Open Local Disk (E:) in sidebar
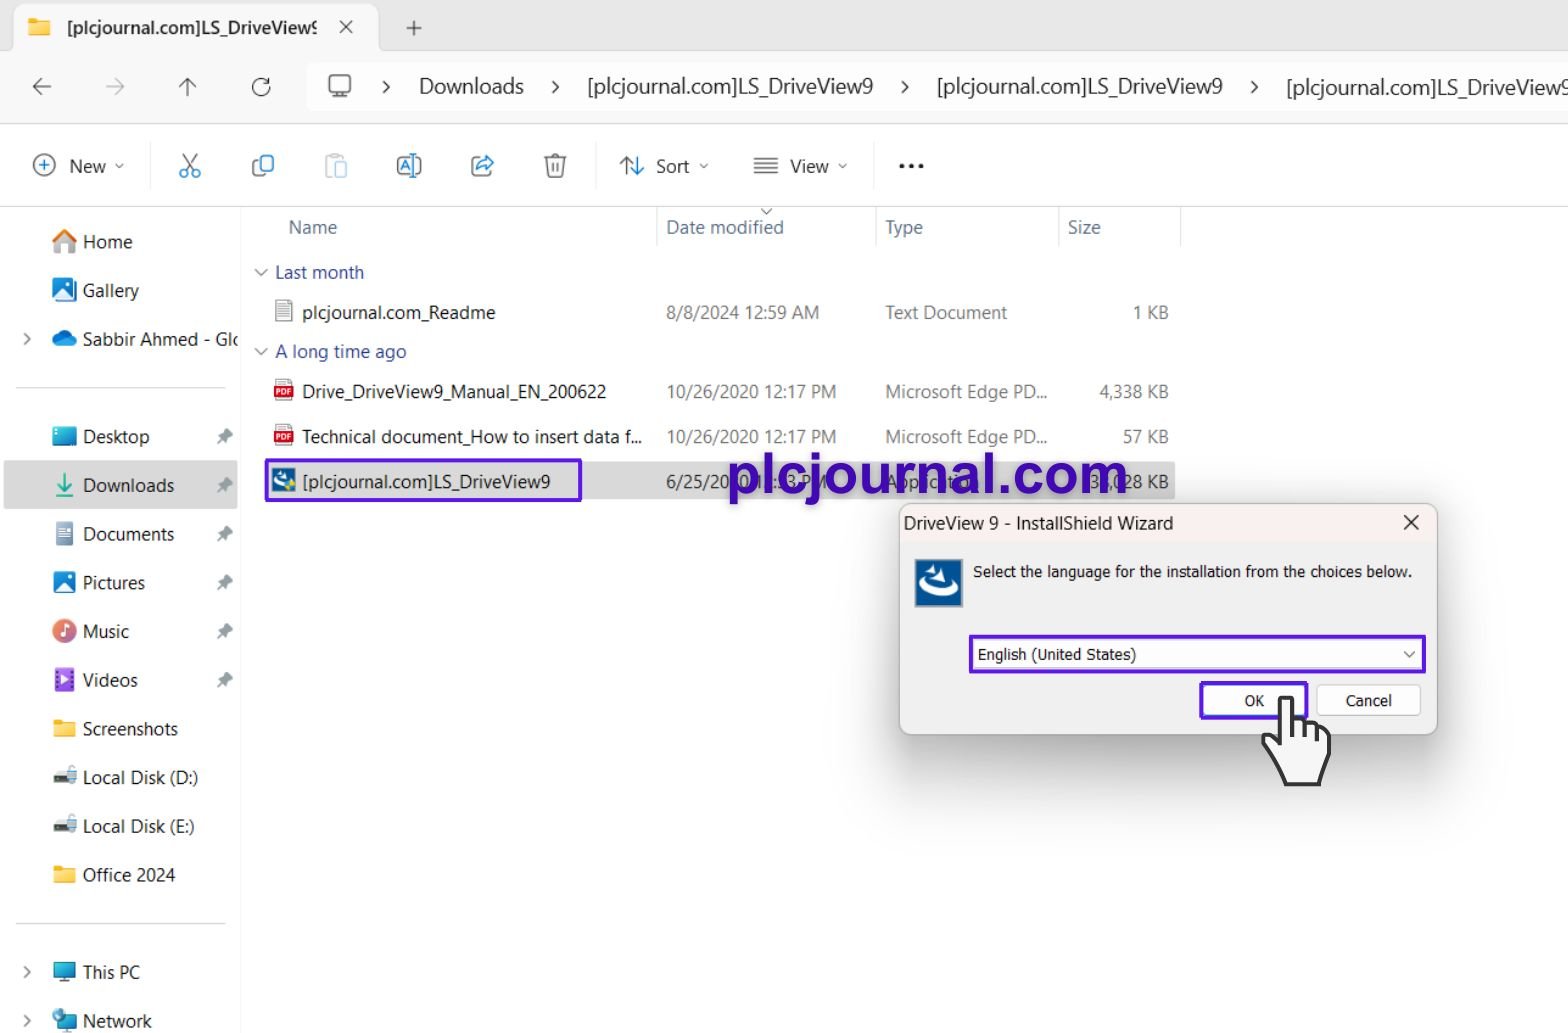 click(124, 826)
